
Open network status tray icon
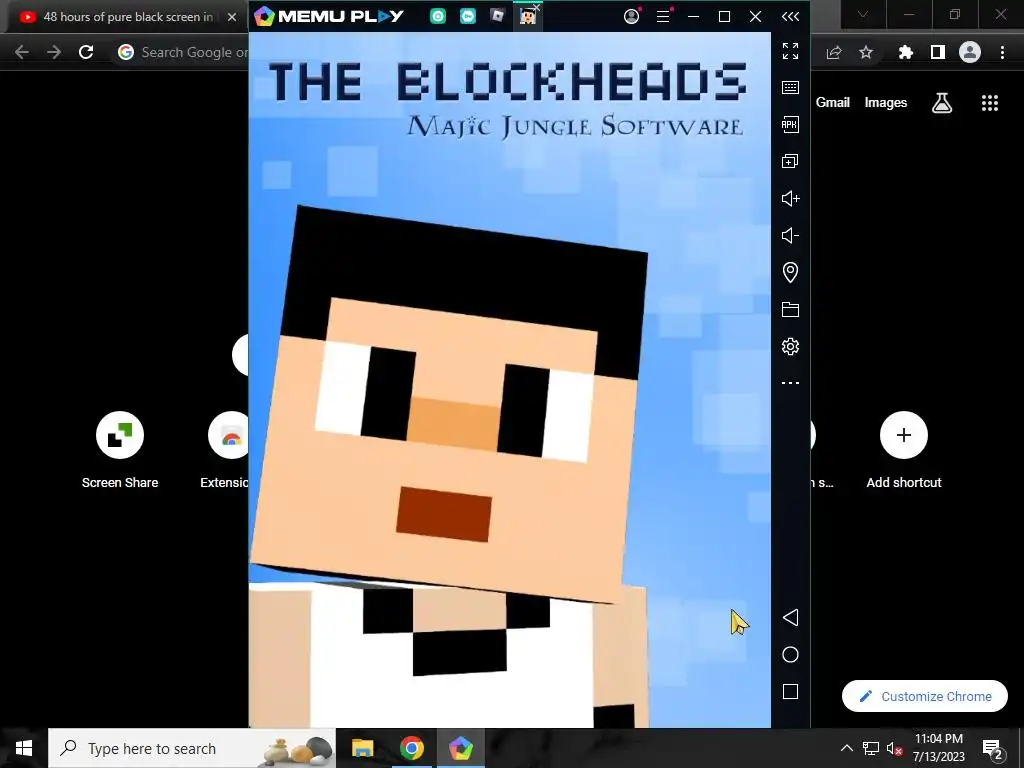pos(871,748)
